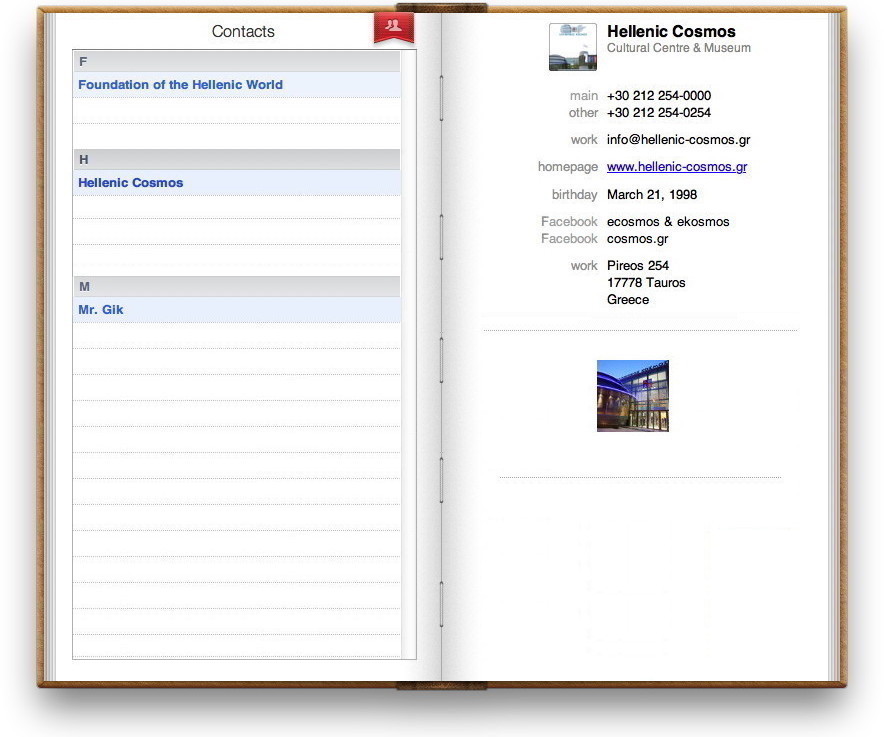
Task: Click the main phone label
Action: pyautogui.click(x=584, y=96)
